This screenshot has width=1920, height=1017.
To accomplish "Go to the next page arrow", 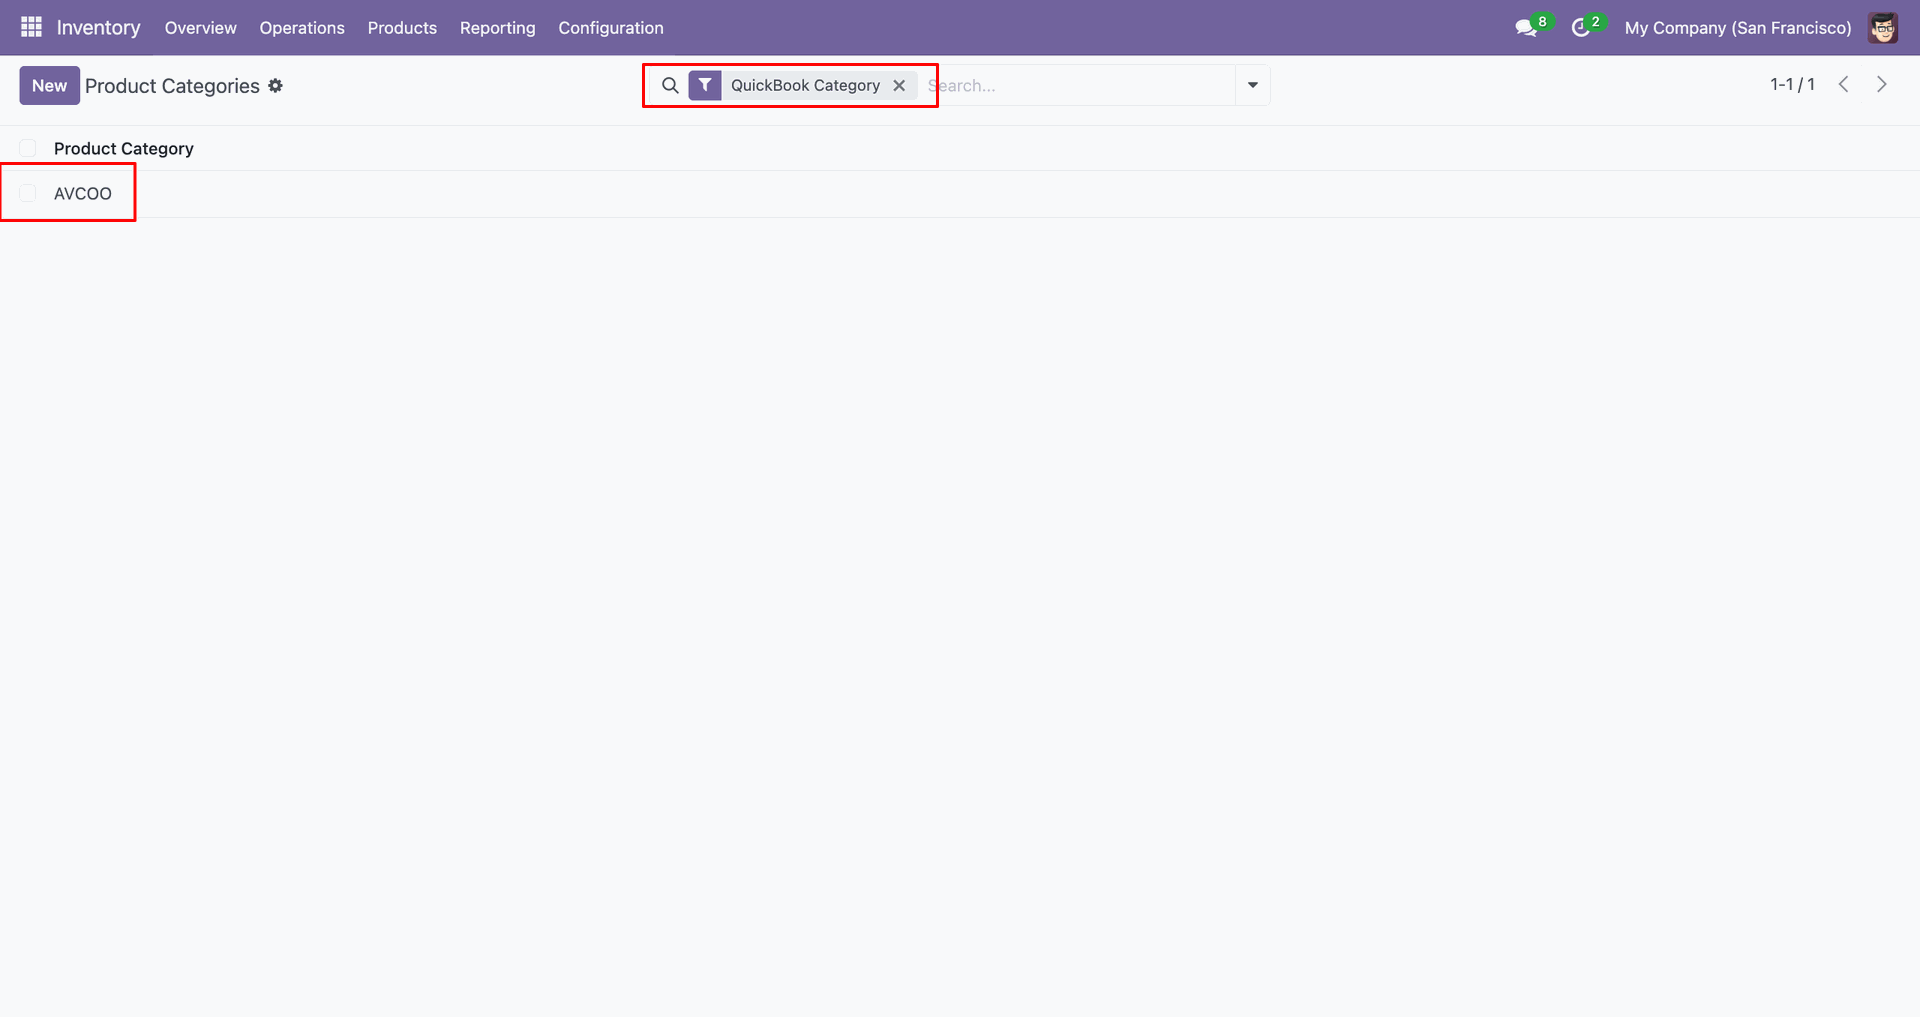I will point(1882,84).
